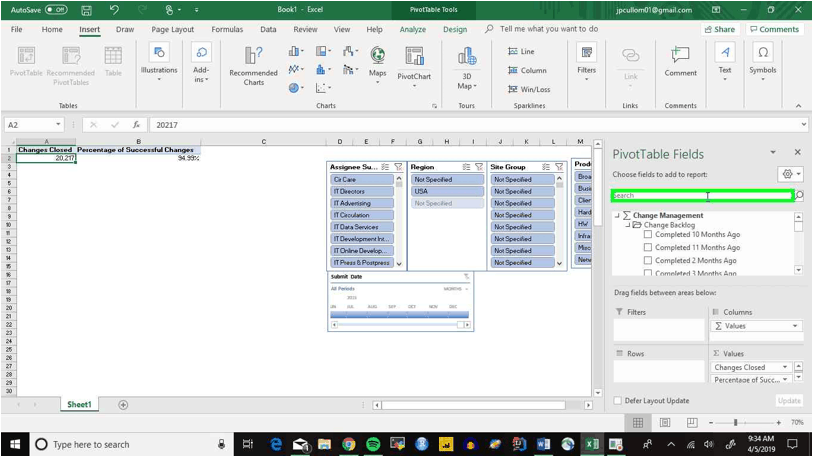Select the USA item in Region slicer
The height and width of the screenshot is (457, 813).
pyautogui.click(x=447, y=191)
